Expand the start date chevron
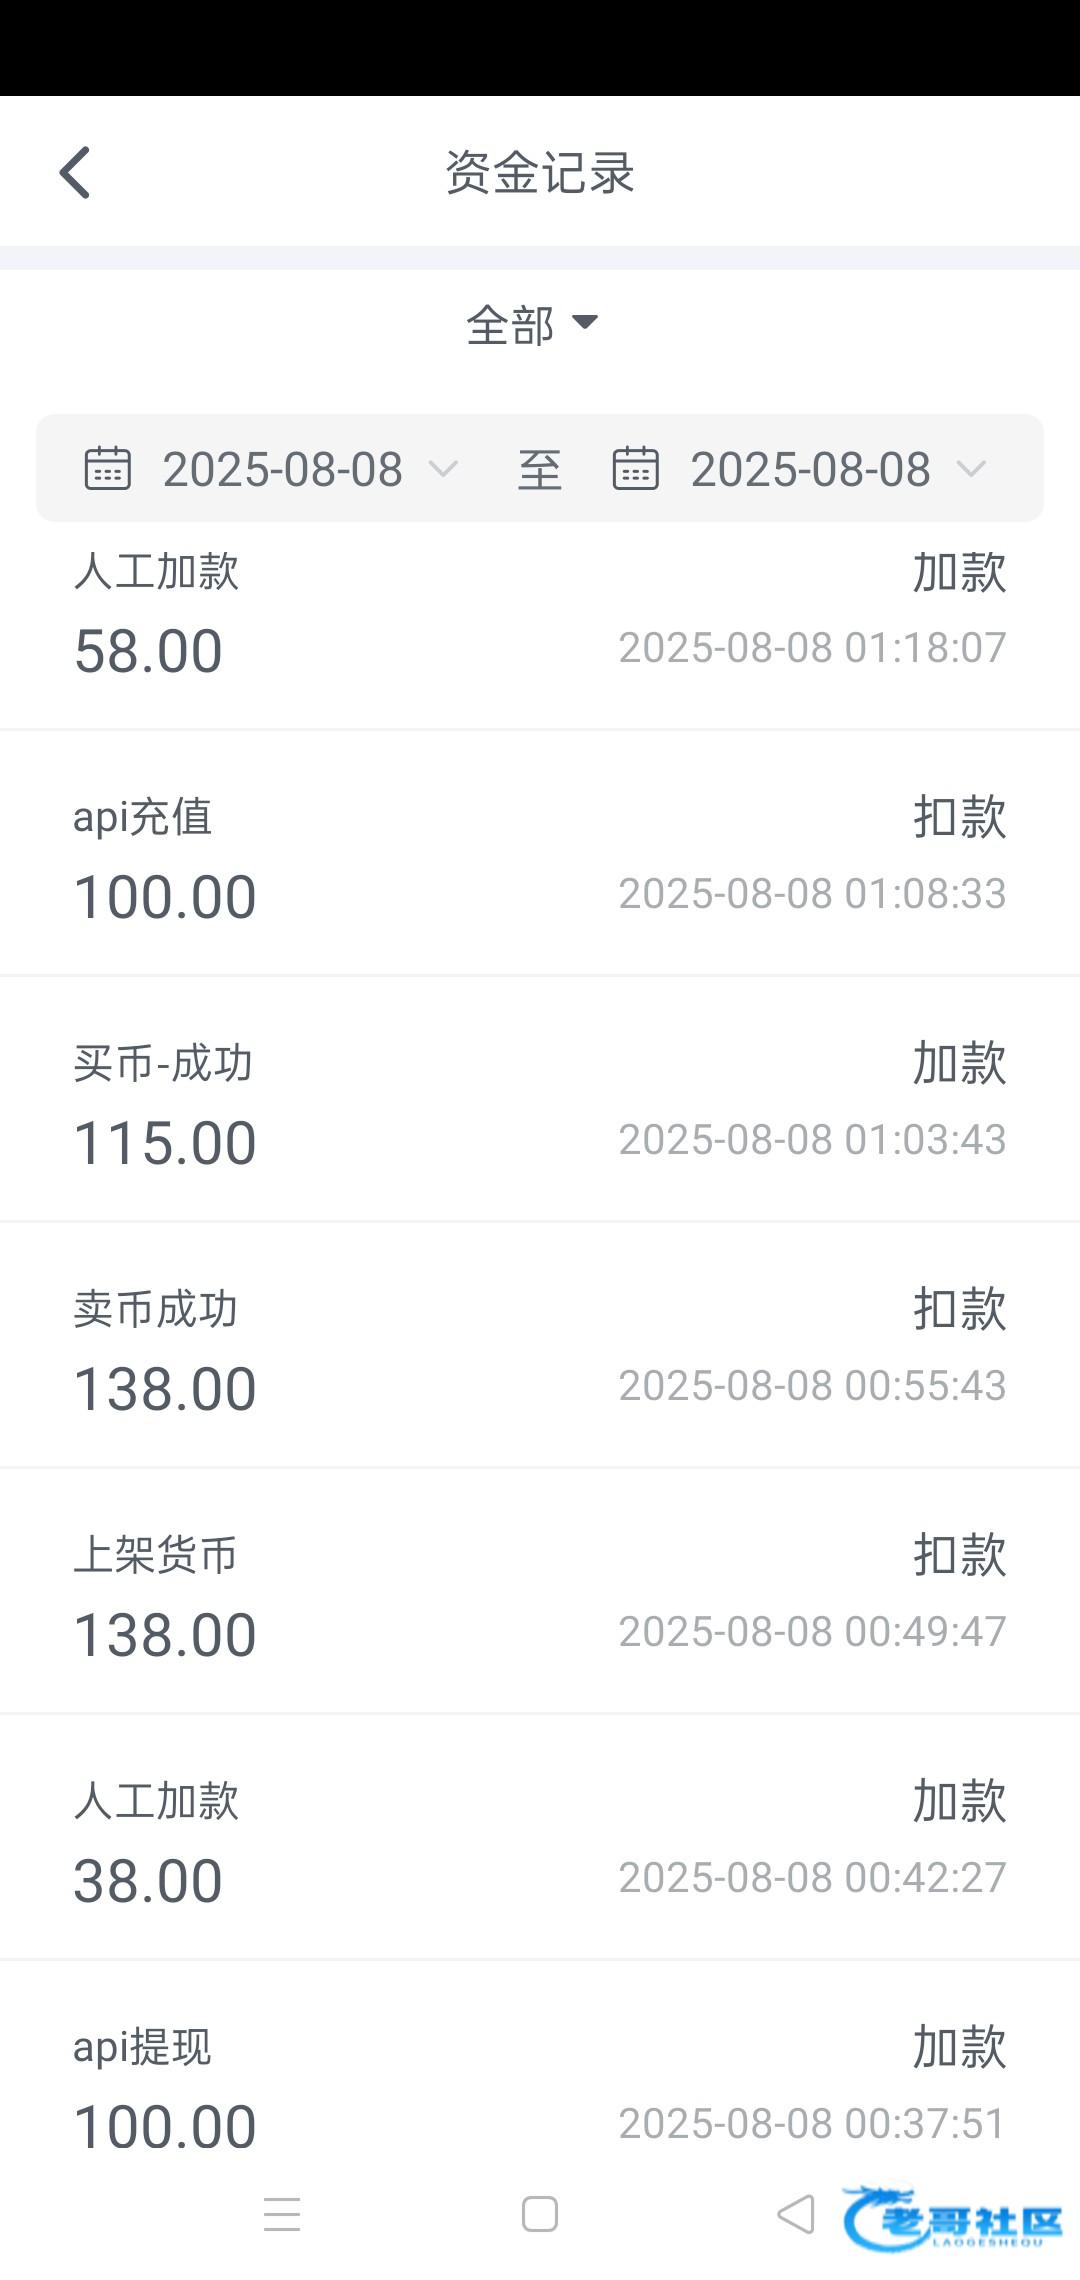1080x2280 pixels. pyautogui.click(x=443, y=468)
